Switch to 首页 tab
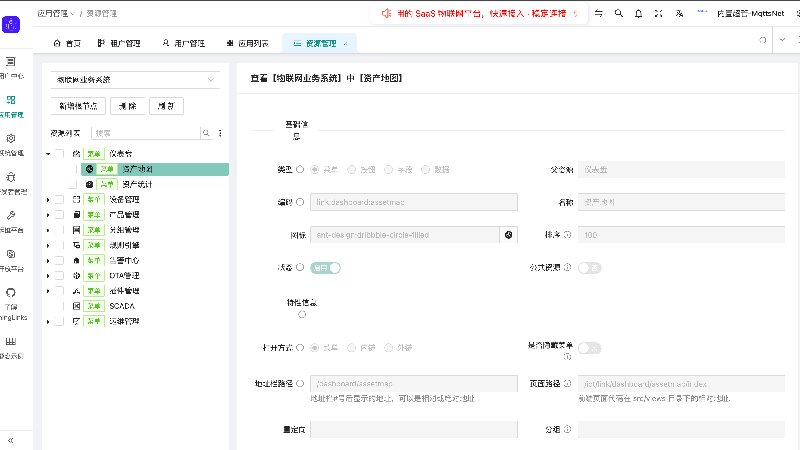The height and width of the screenshot is (450, 800). click(67, 43)
